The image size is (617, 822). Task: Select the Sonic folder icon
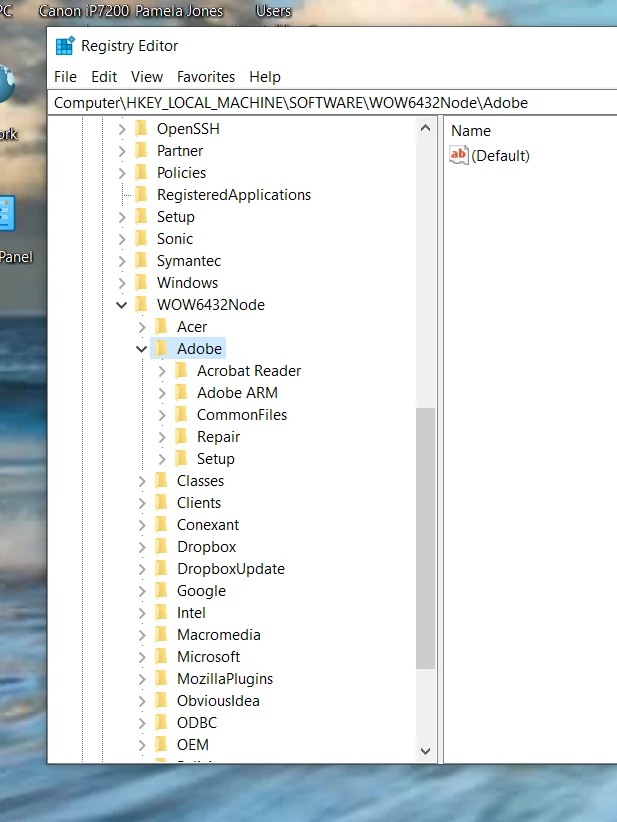click(141, 239)
